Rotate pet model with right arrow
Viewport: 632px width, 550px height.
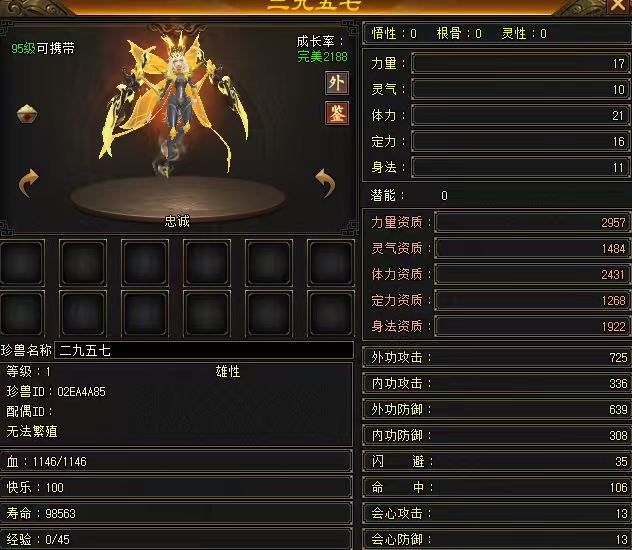[x=325, y=183]
